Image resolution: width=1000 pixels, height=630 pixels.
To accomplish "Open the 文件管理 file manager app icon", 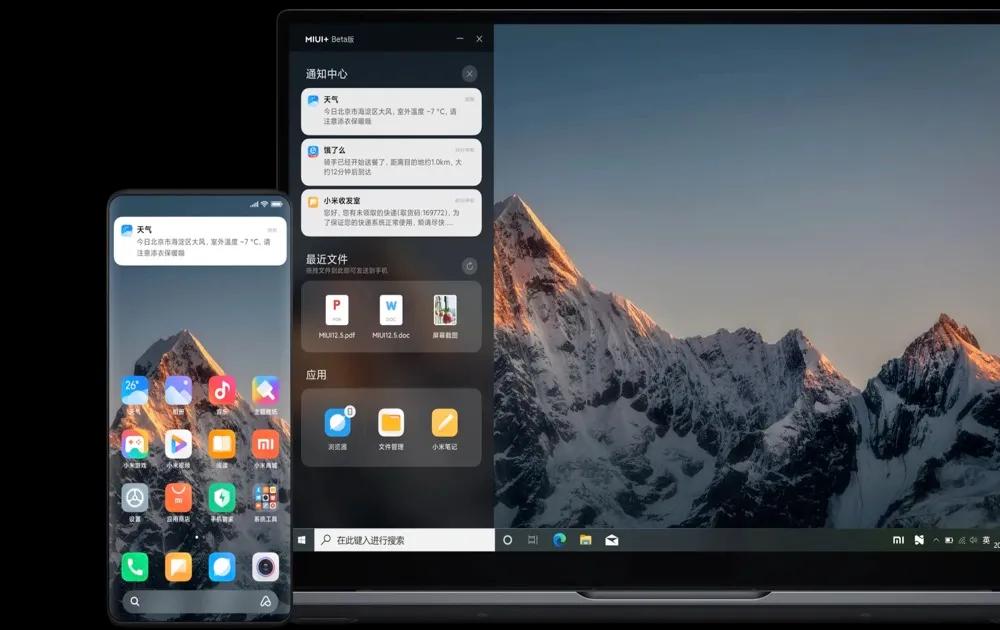I will click(x=391, y=422).
